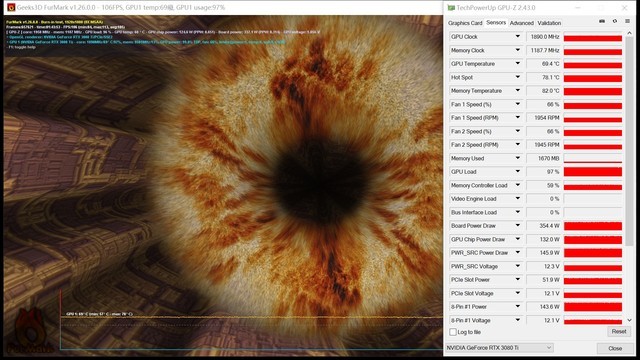640x360 pixels.
Task: Open the Memory Used sensor dropdown
Action: (518, 158)
